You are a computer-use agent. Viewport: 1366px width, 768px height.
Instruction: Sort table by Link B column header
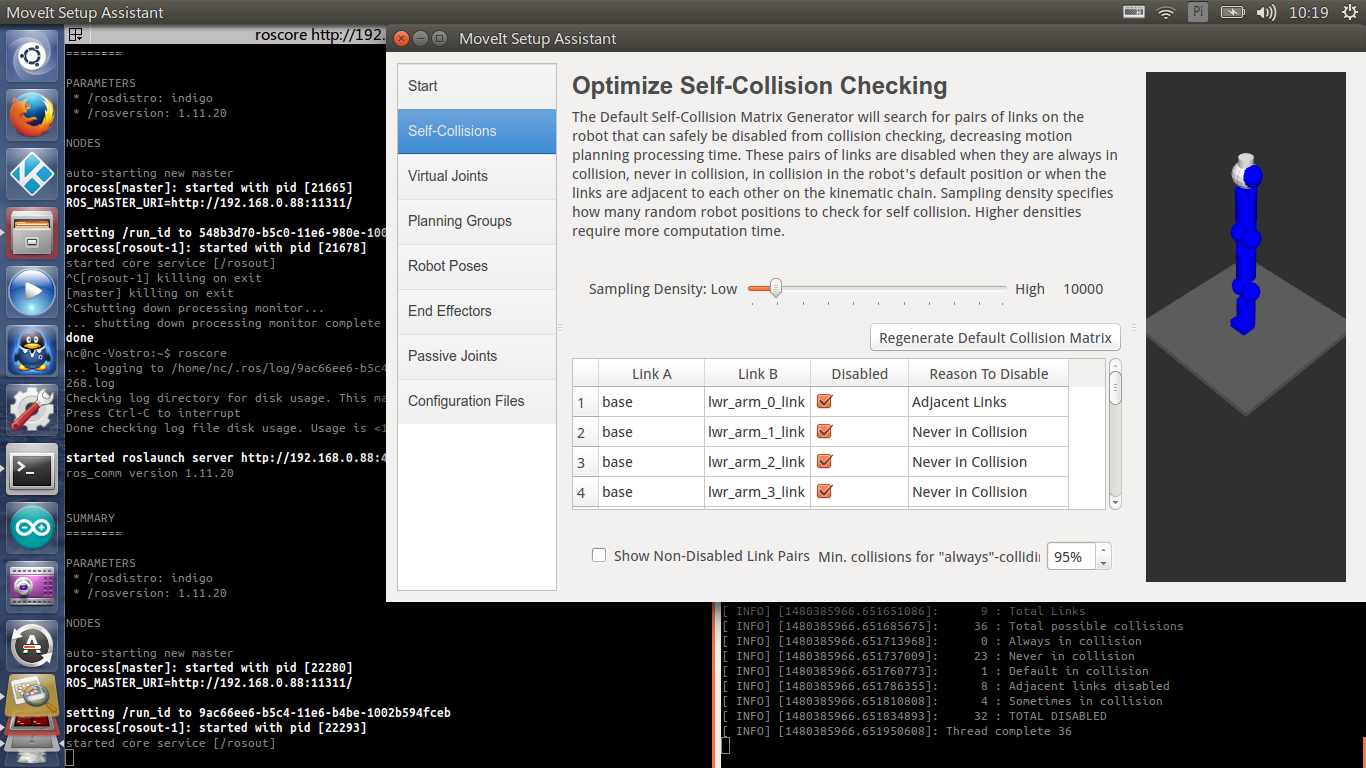[x=758, y=373]
